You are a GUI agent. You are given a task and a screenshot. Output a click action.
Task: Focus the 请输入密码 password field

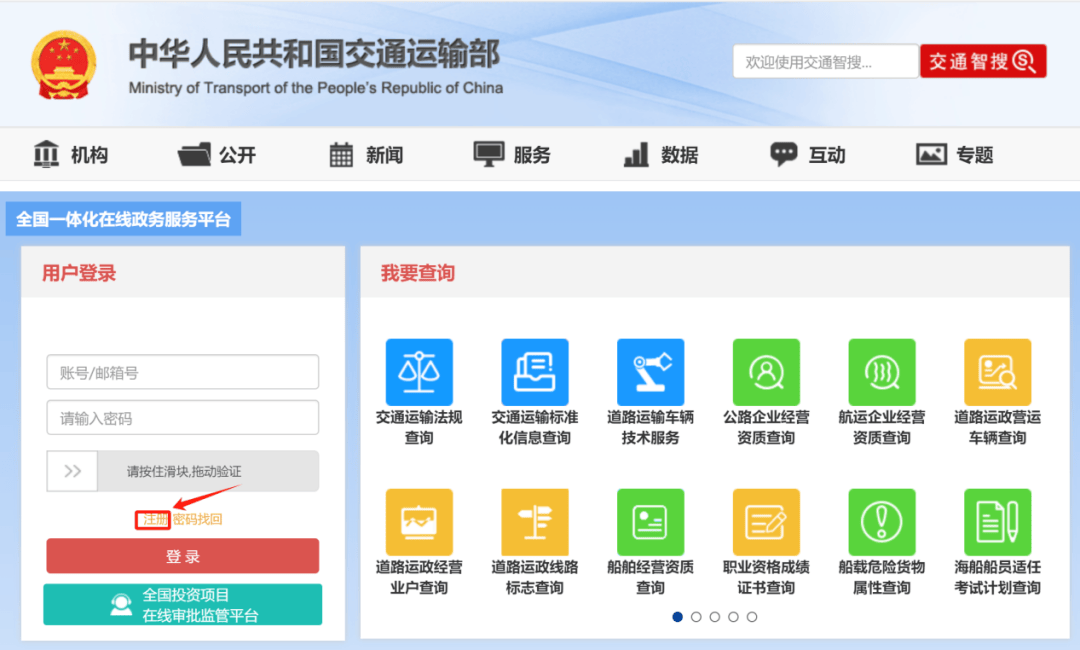click(183, 417)
